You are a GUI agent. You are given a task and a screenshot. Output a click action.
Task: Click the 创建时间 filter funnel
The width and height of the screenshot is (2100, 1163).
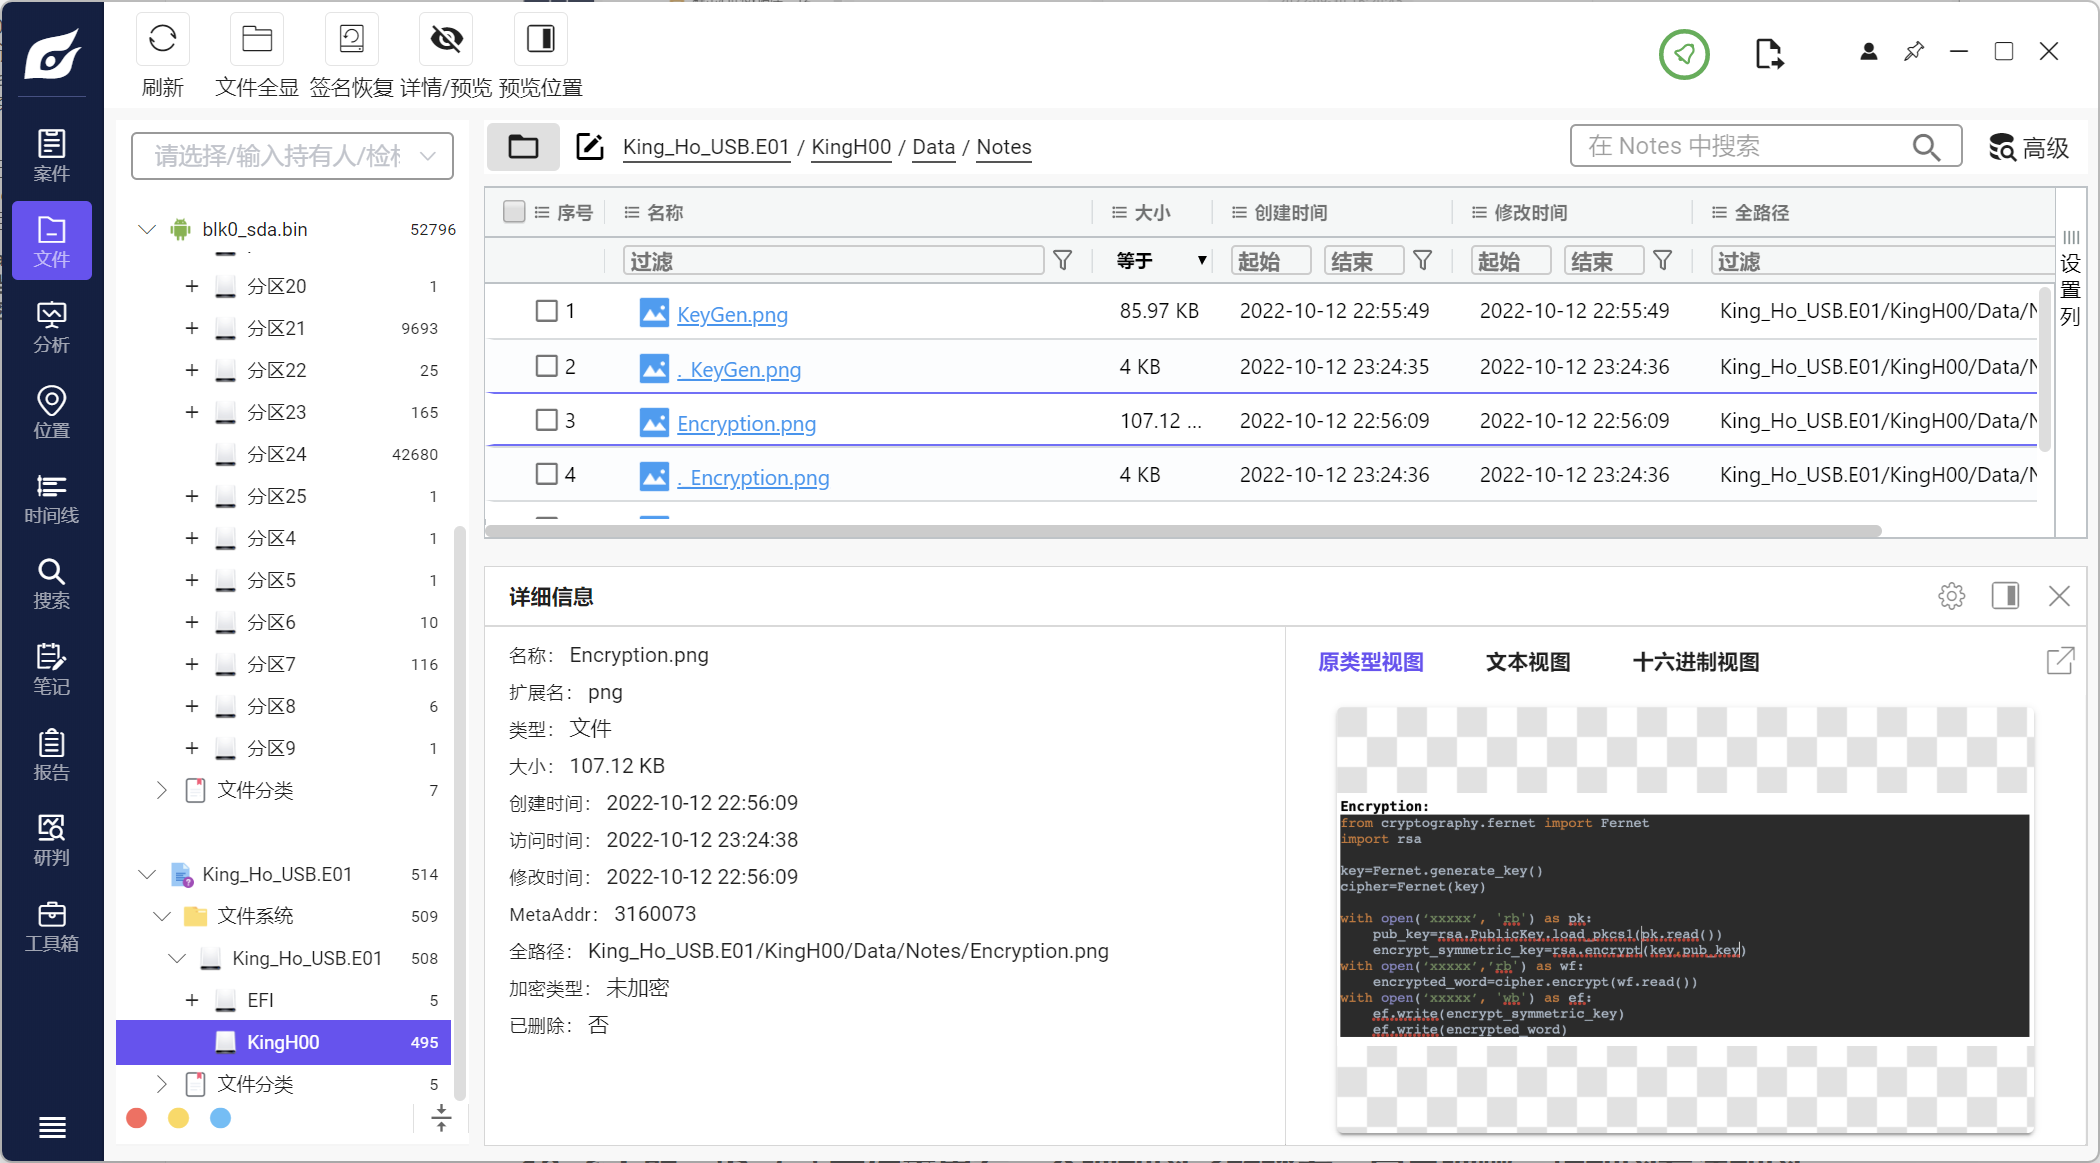1423,261
